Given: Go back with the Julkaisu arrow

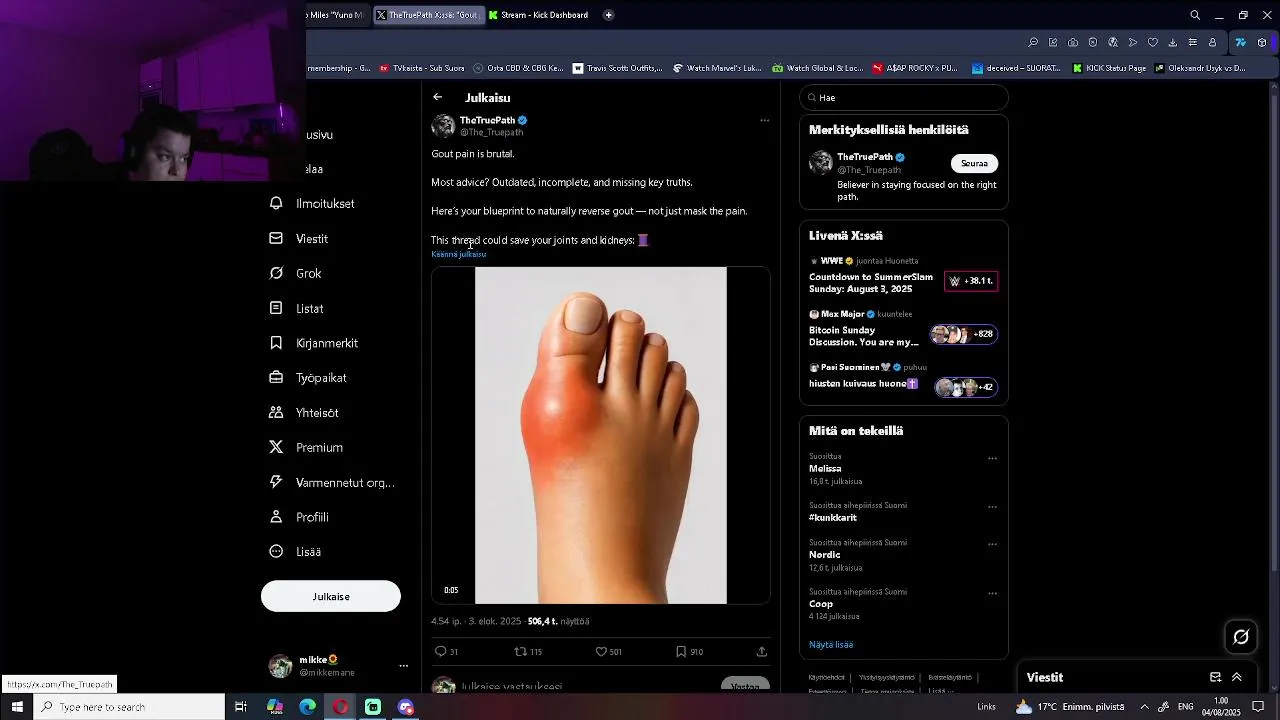Looking at the screenshot, I should coord(437,97).
